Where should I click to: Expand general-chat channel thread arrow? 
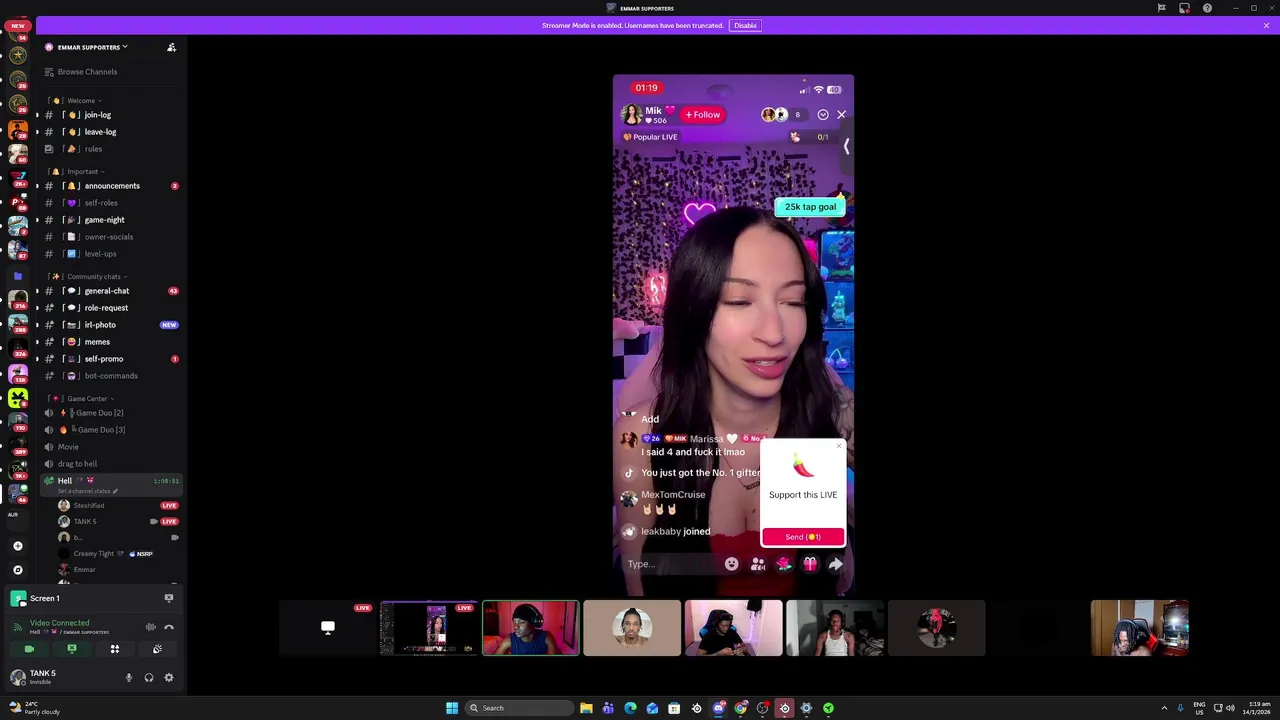click(x=37, y=291)
